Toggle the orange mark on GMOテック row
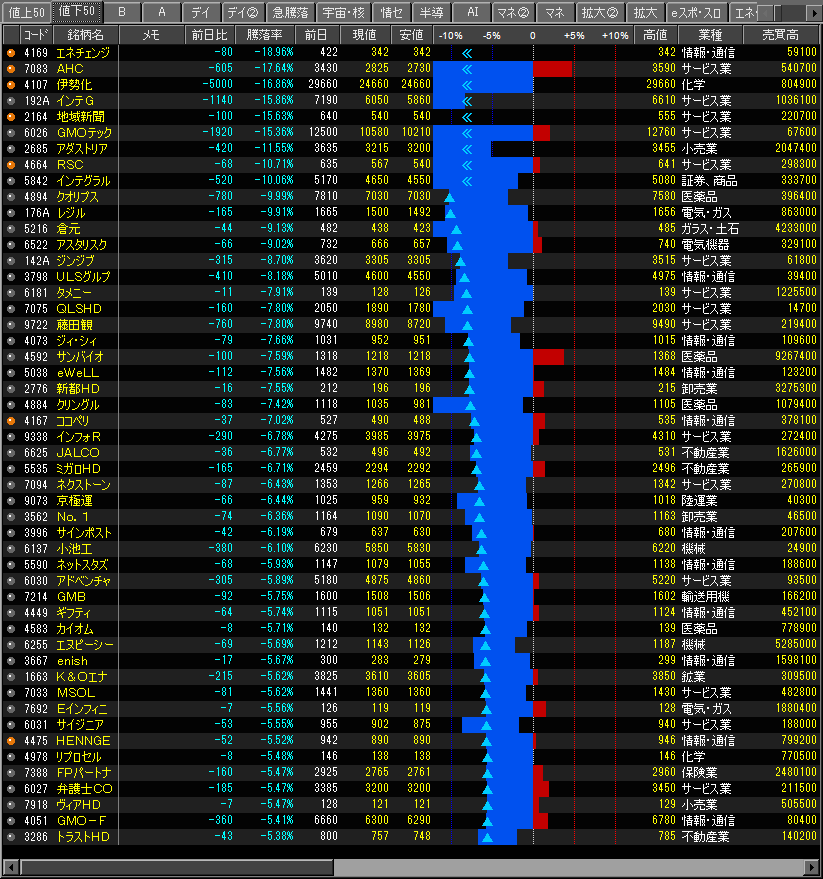823x879 pixels. 11,132
